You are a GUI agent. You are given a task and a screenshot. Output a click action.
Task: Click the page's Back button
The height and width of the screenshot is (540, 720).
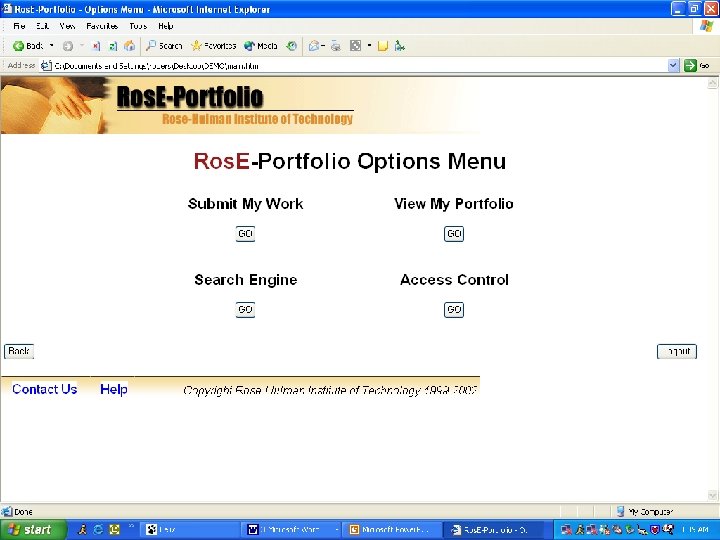pos(19,351)
